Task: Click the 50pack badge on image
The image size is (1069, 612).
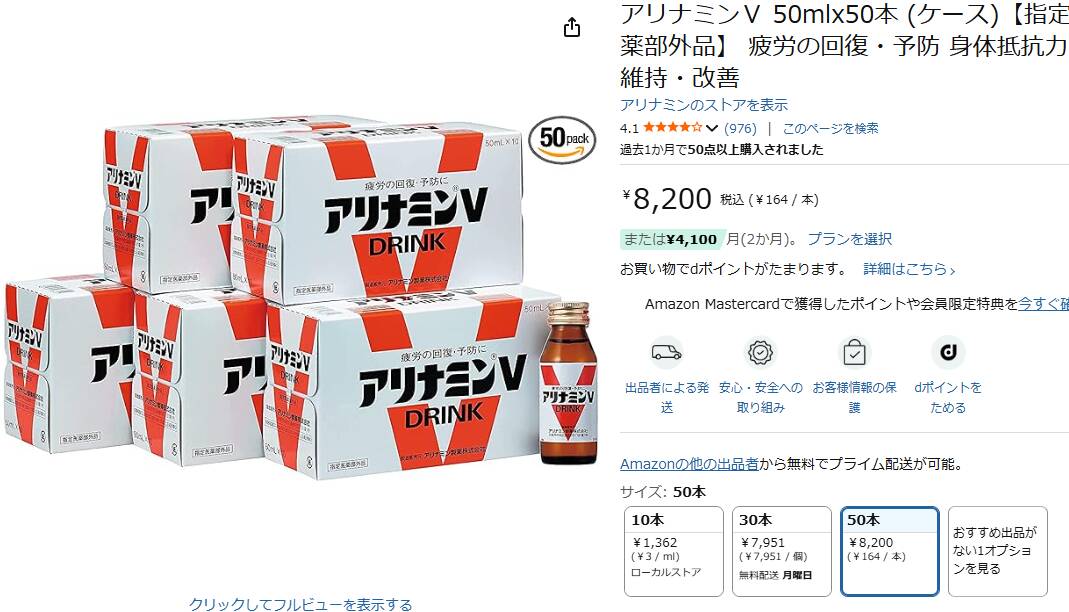Action: 562,140
